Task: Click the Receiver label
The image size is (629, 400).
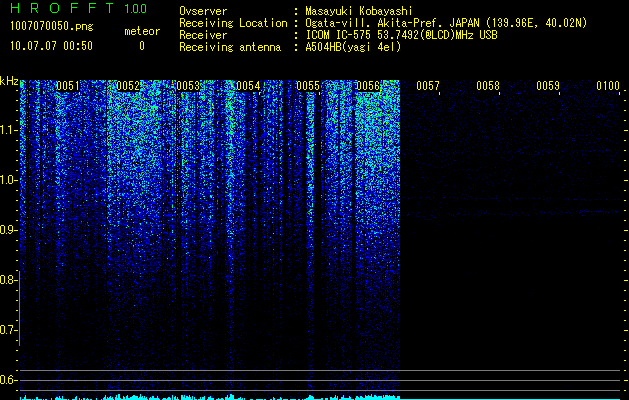Action: [203, 35]
